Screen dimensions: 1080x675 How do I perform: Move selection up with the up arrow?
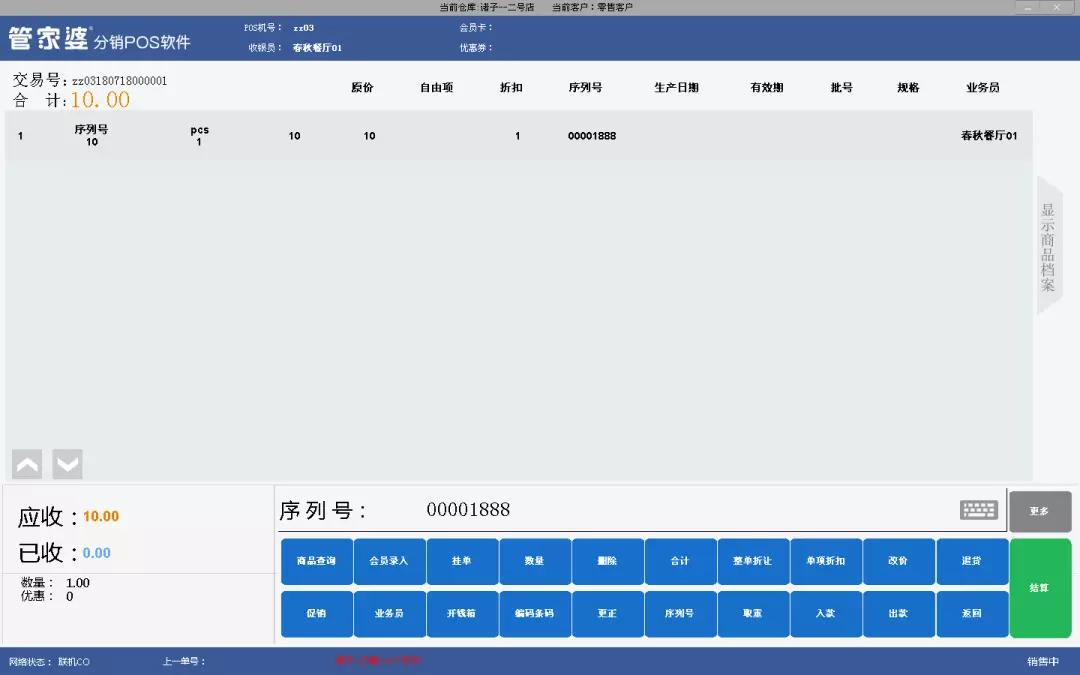(27, 464)
